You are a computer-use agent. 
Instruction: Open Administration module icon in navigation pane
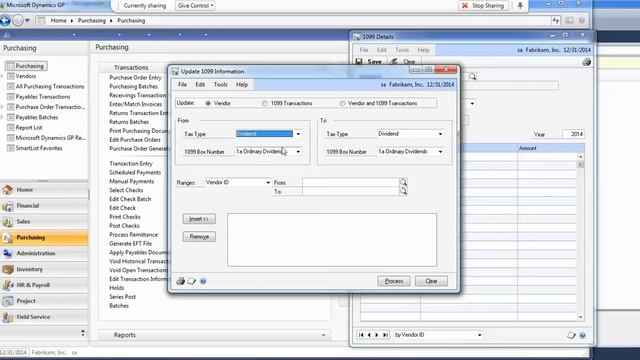[x=7, y=253]
